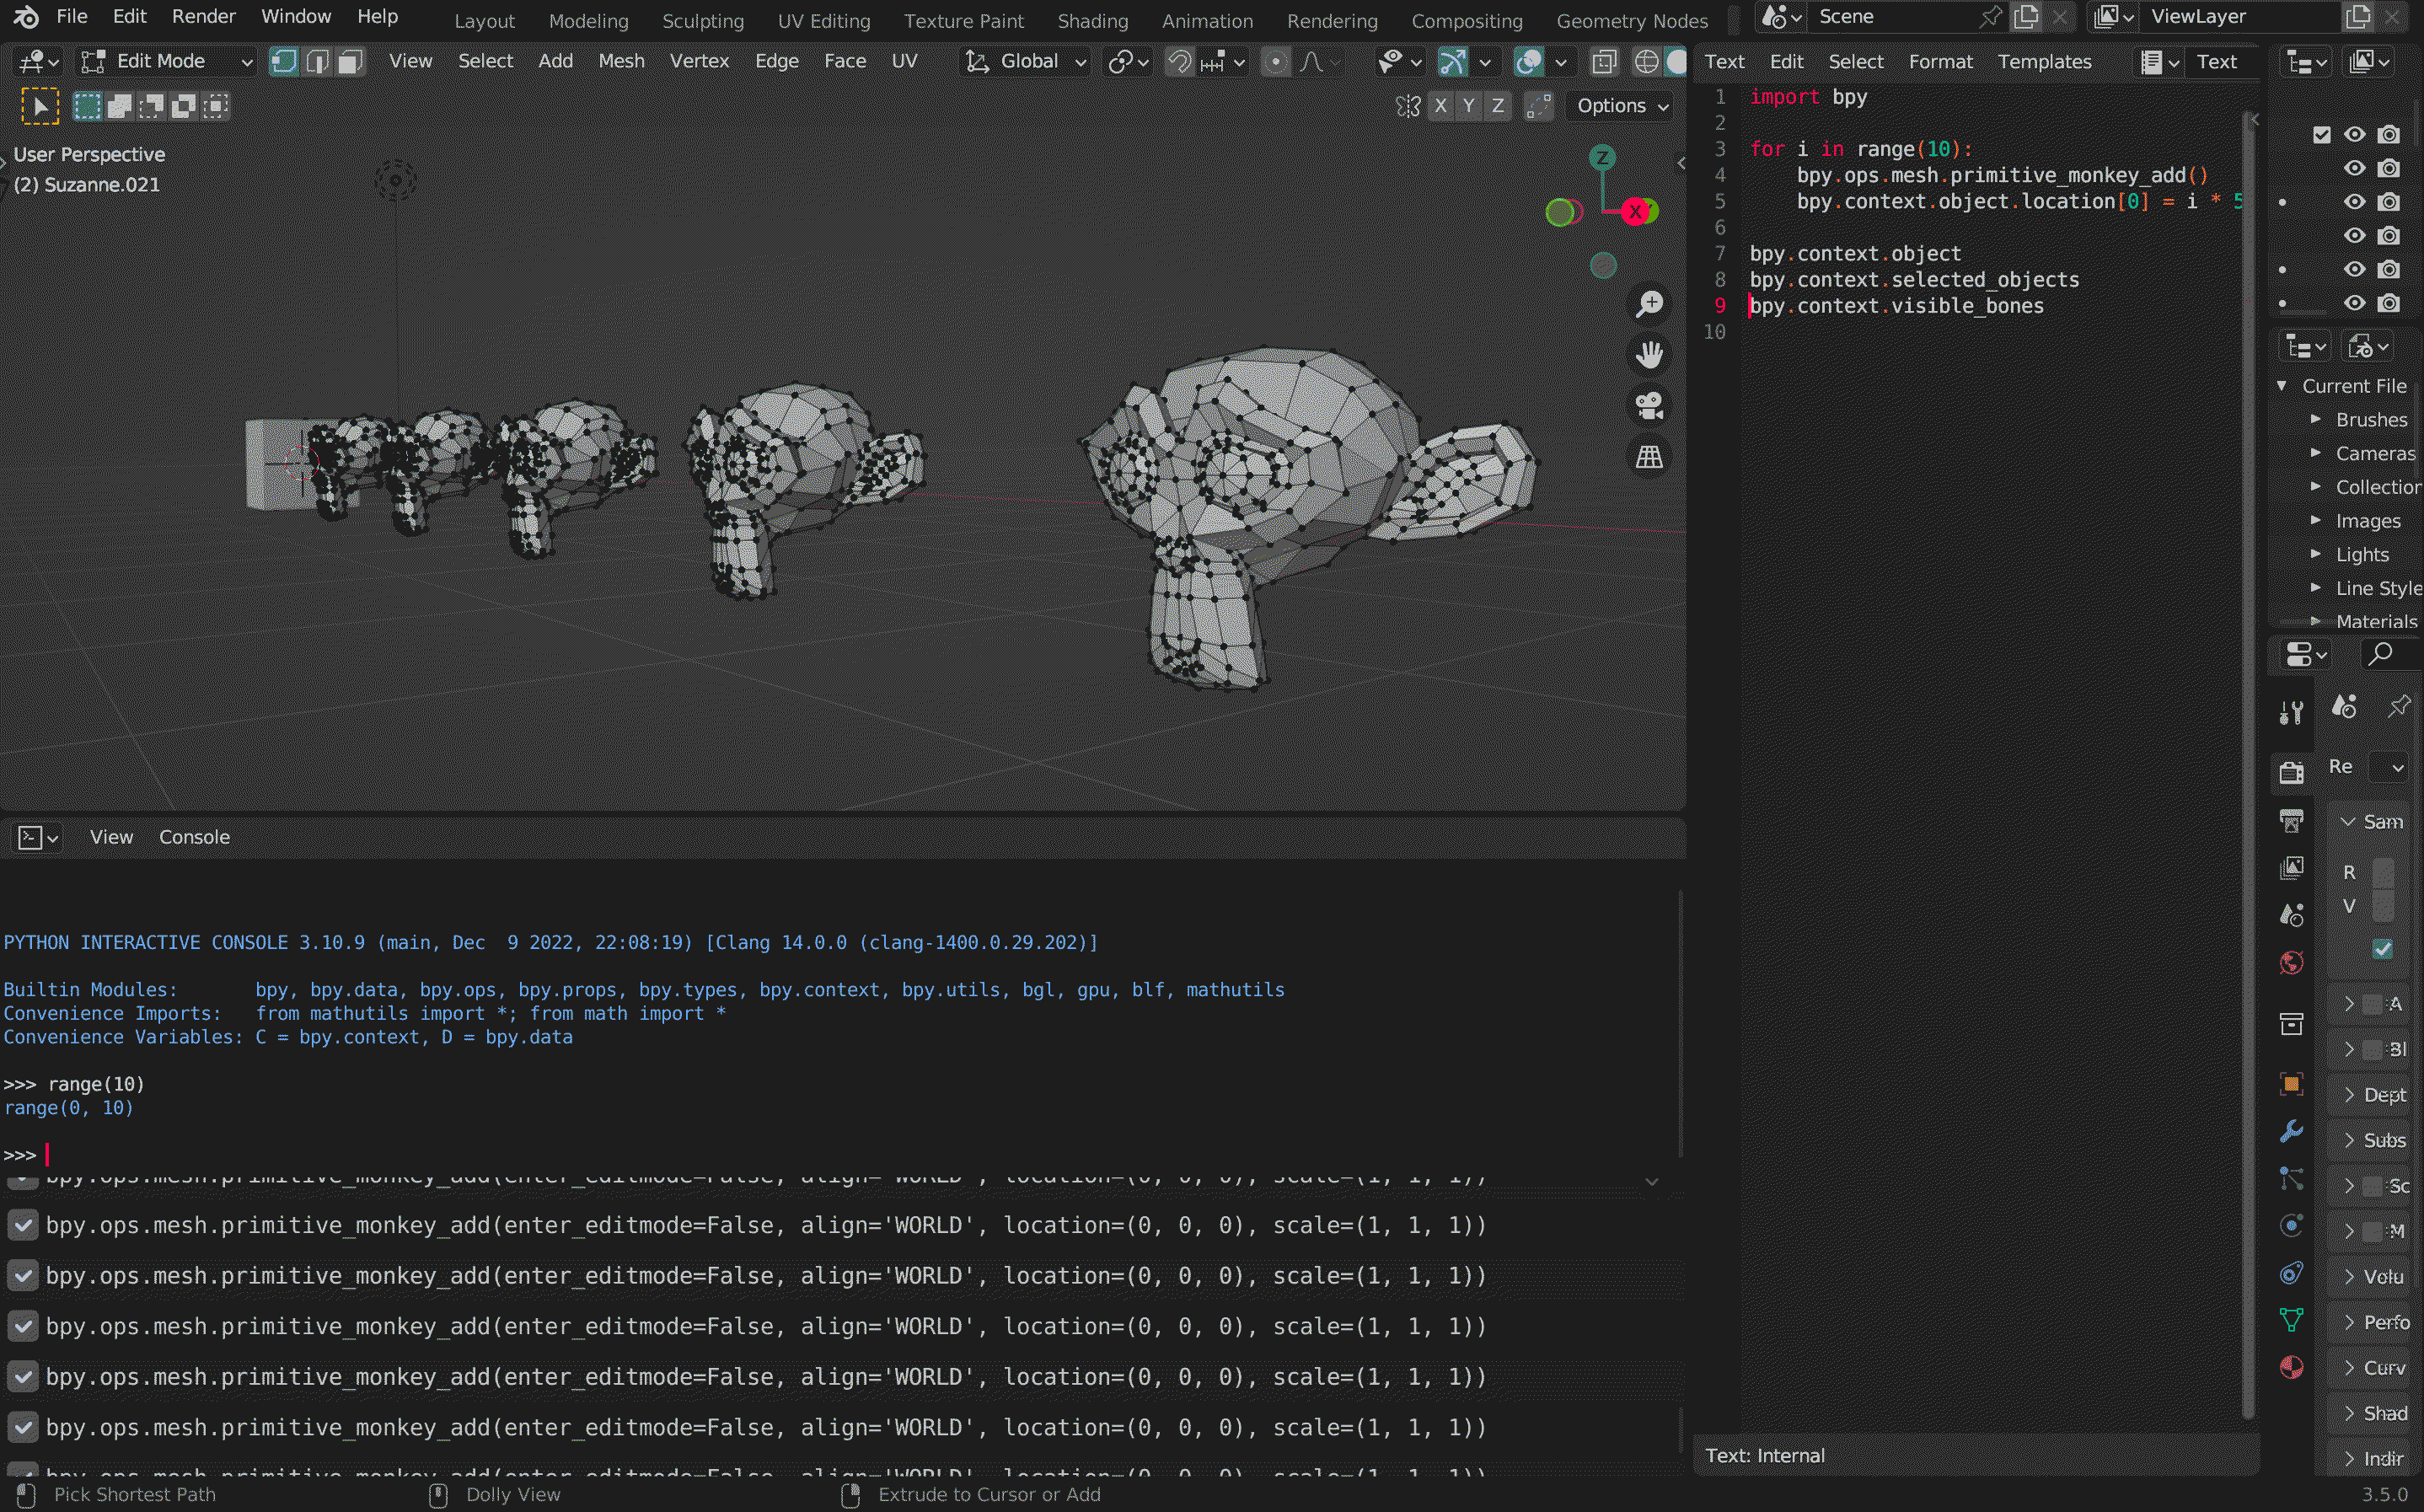Open Format menu in text editor
This screenshot has width=2424, height=1512.
[1940, 62]
